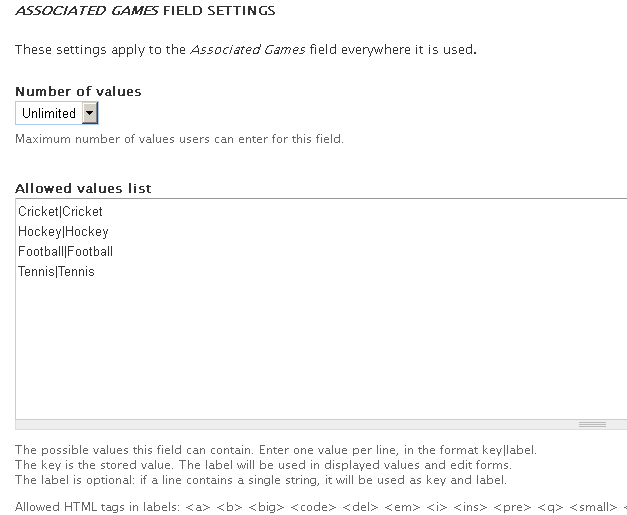The width and height of the screenshot is (627, 515).
Task: Click the Allowed values list label
Action: [x=83, y=188]
